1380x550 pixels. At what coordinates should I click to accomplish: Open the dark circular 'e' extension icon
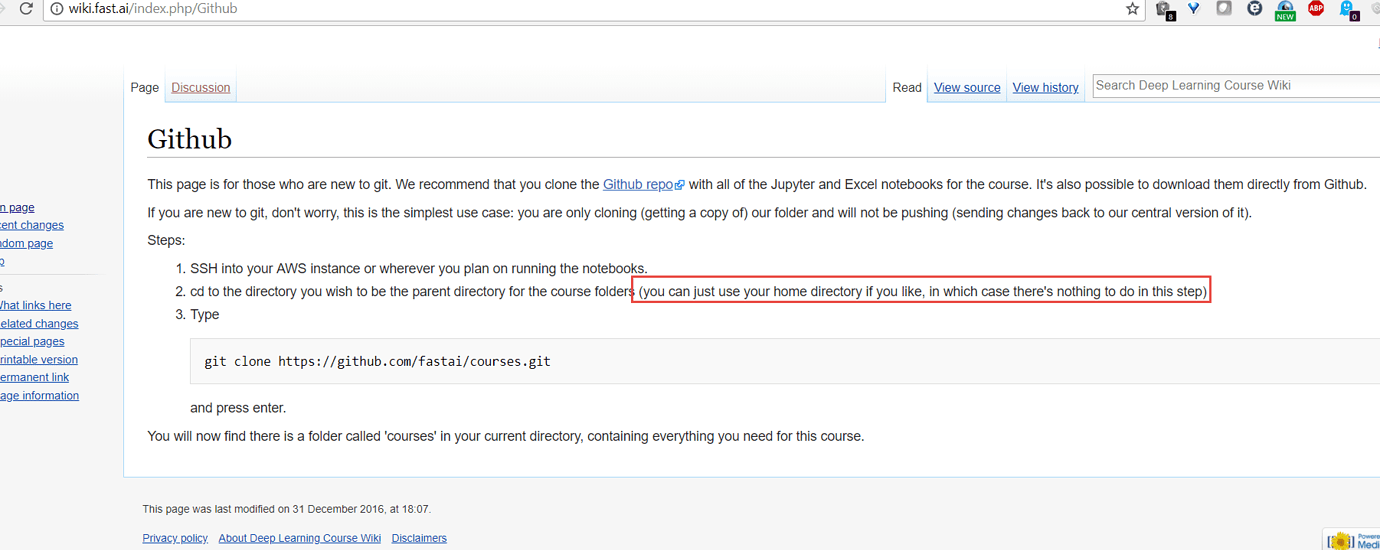point(1255,9)
